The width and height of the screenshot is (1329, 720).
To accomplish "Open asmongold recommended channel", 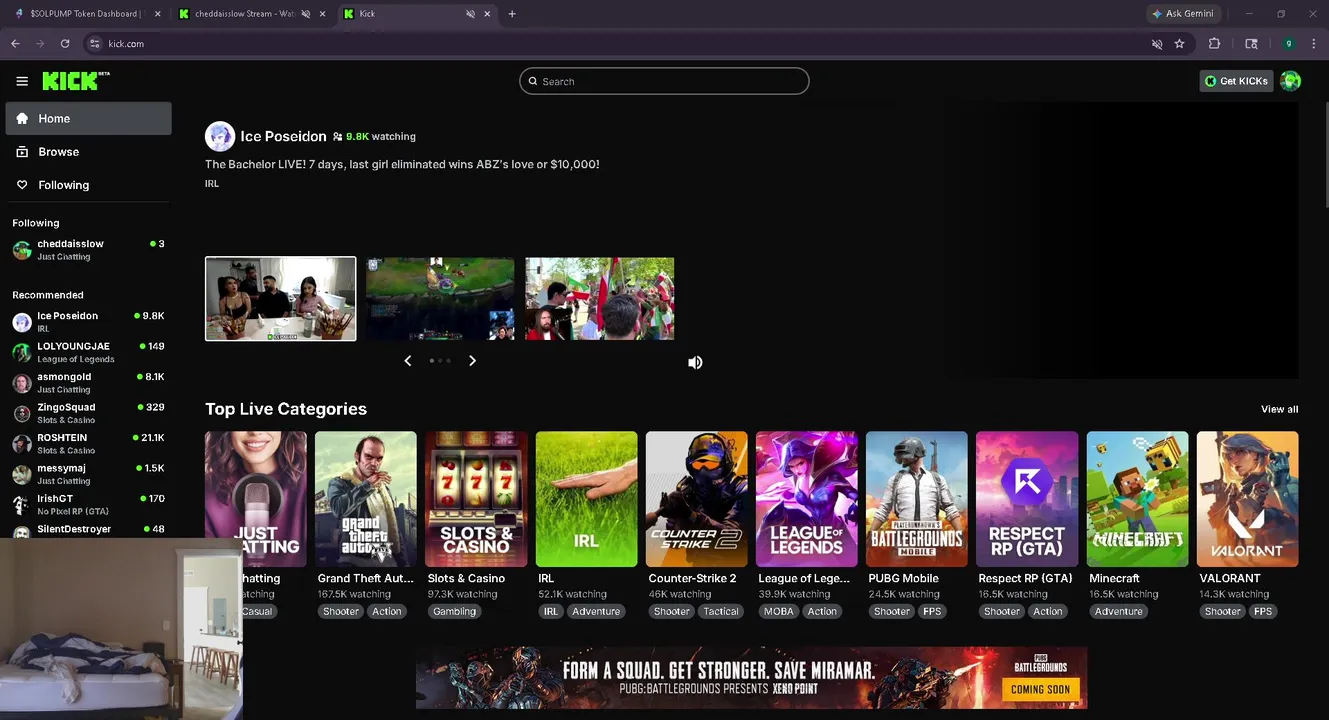I will [x=88, y=383].
